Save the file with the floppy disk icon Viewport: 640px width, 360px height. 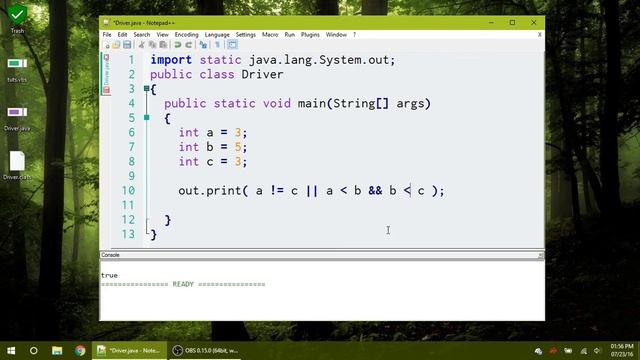[127, 45]
